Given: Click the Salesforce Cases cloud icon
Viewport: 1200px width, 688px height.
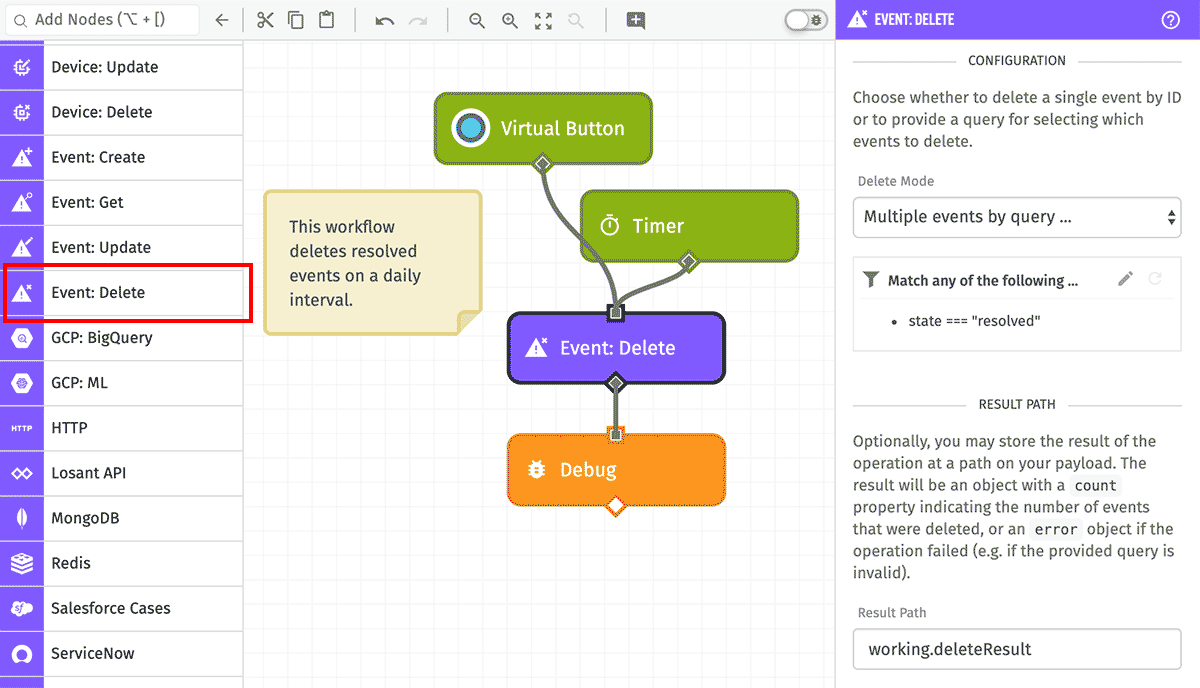Looking at the screenshot, I should (22, 608).
